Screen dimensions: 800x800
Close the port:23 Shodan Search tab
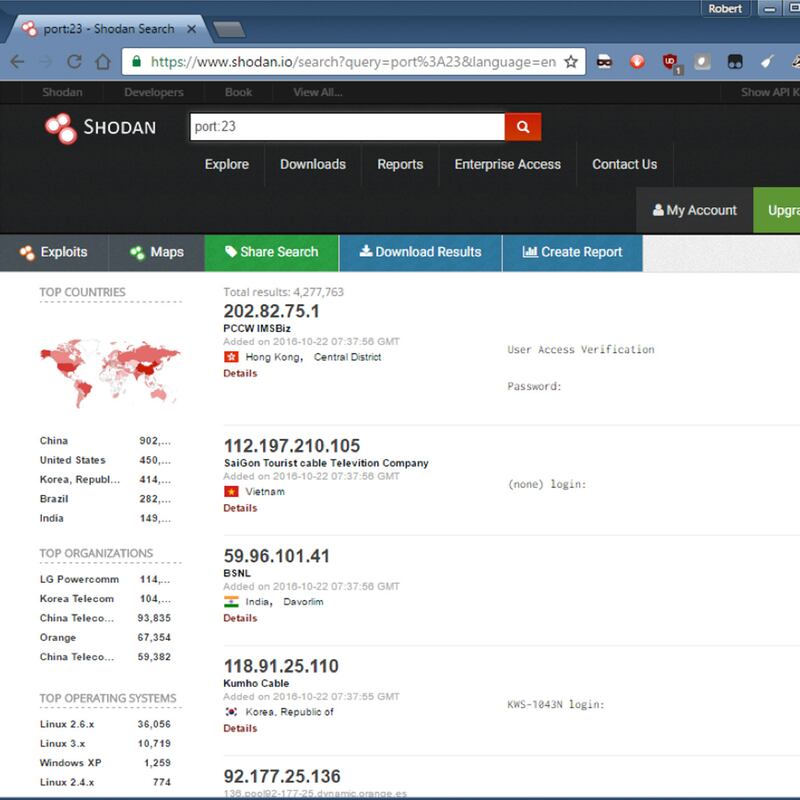point(193,29)
